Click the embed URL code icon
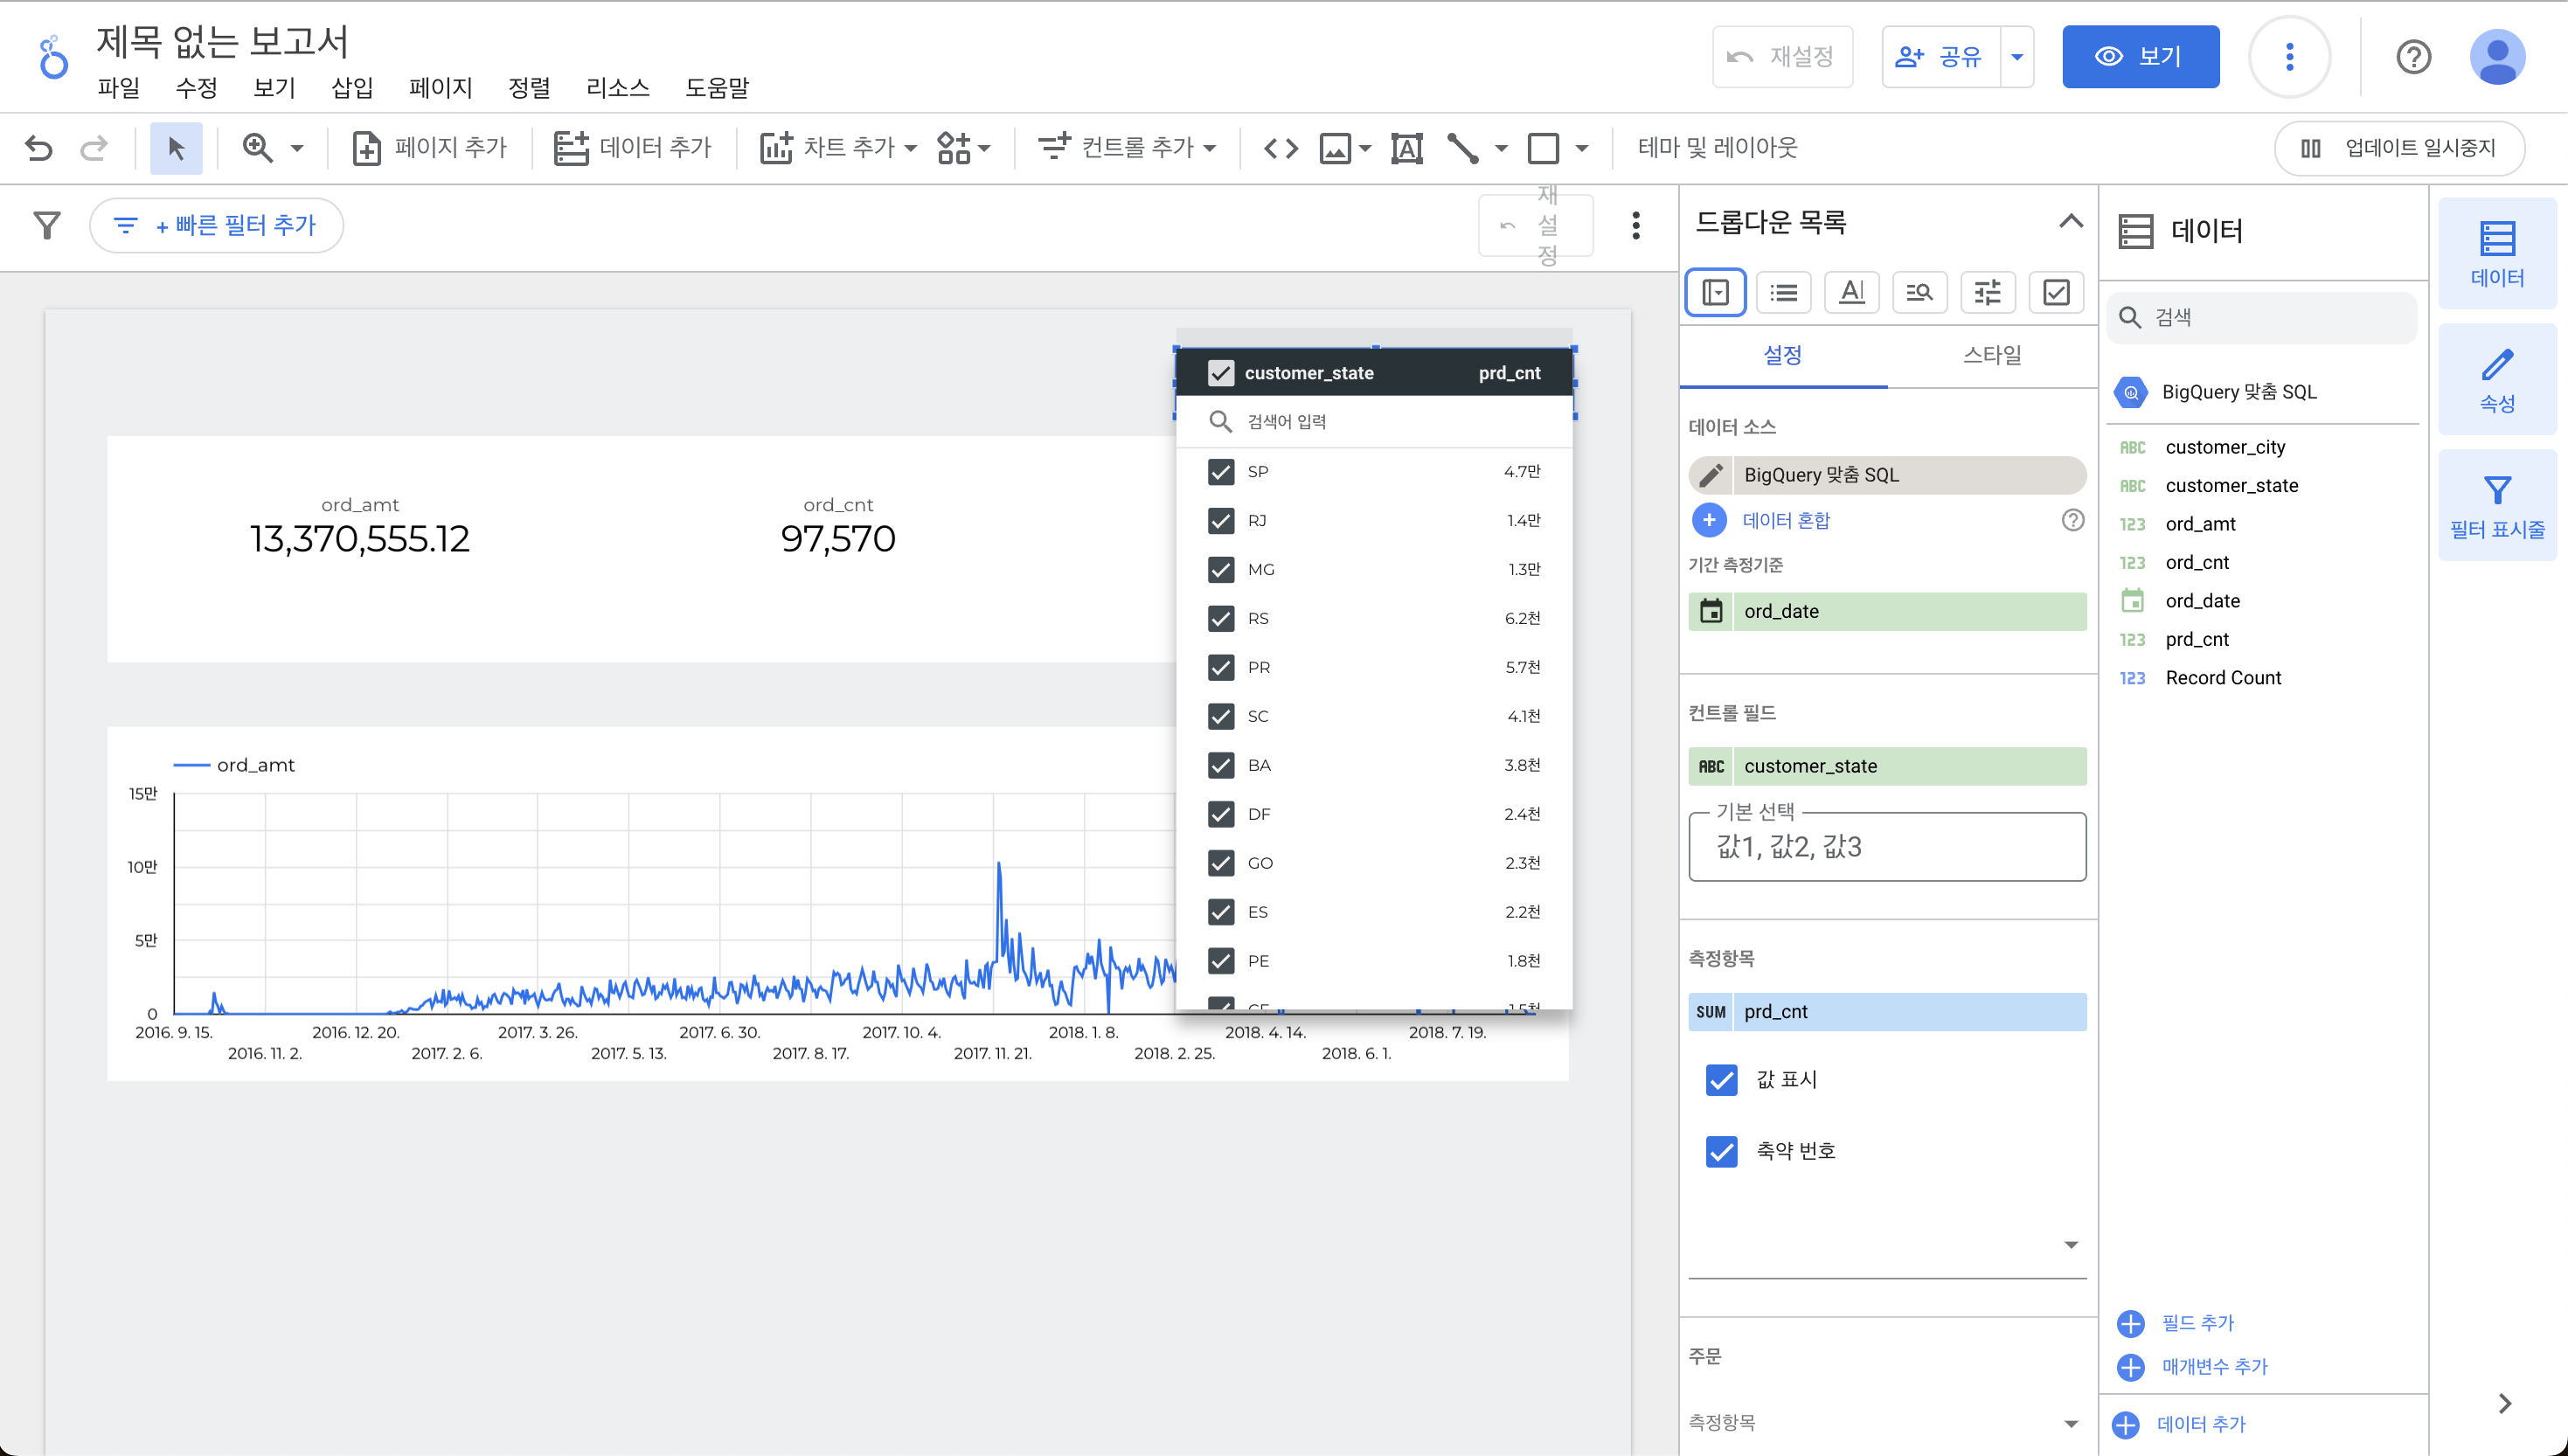 [1281, 148]
